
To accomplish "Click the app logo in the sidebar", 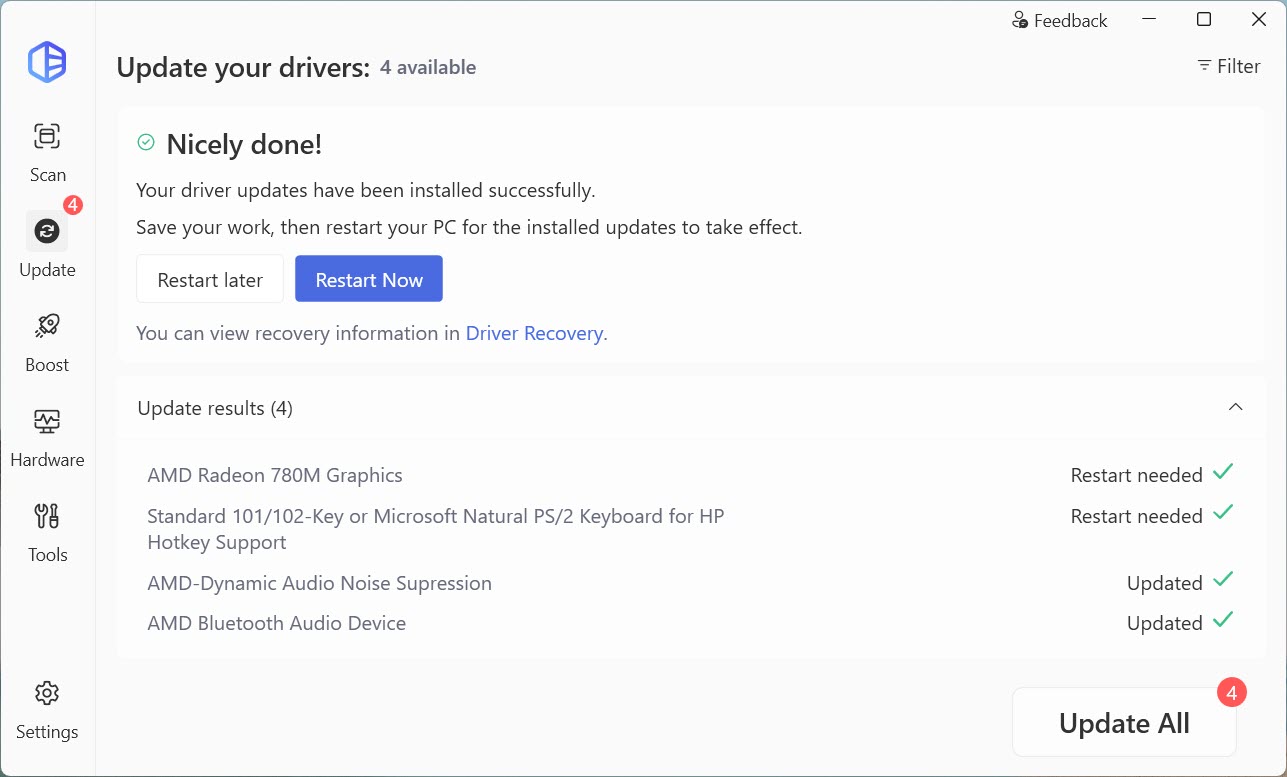I will (x=47, y=62).
